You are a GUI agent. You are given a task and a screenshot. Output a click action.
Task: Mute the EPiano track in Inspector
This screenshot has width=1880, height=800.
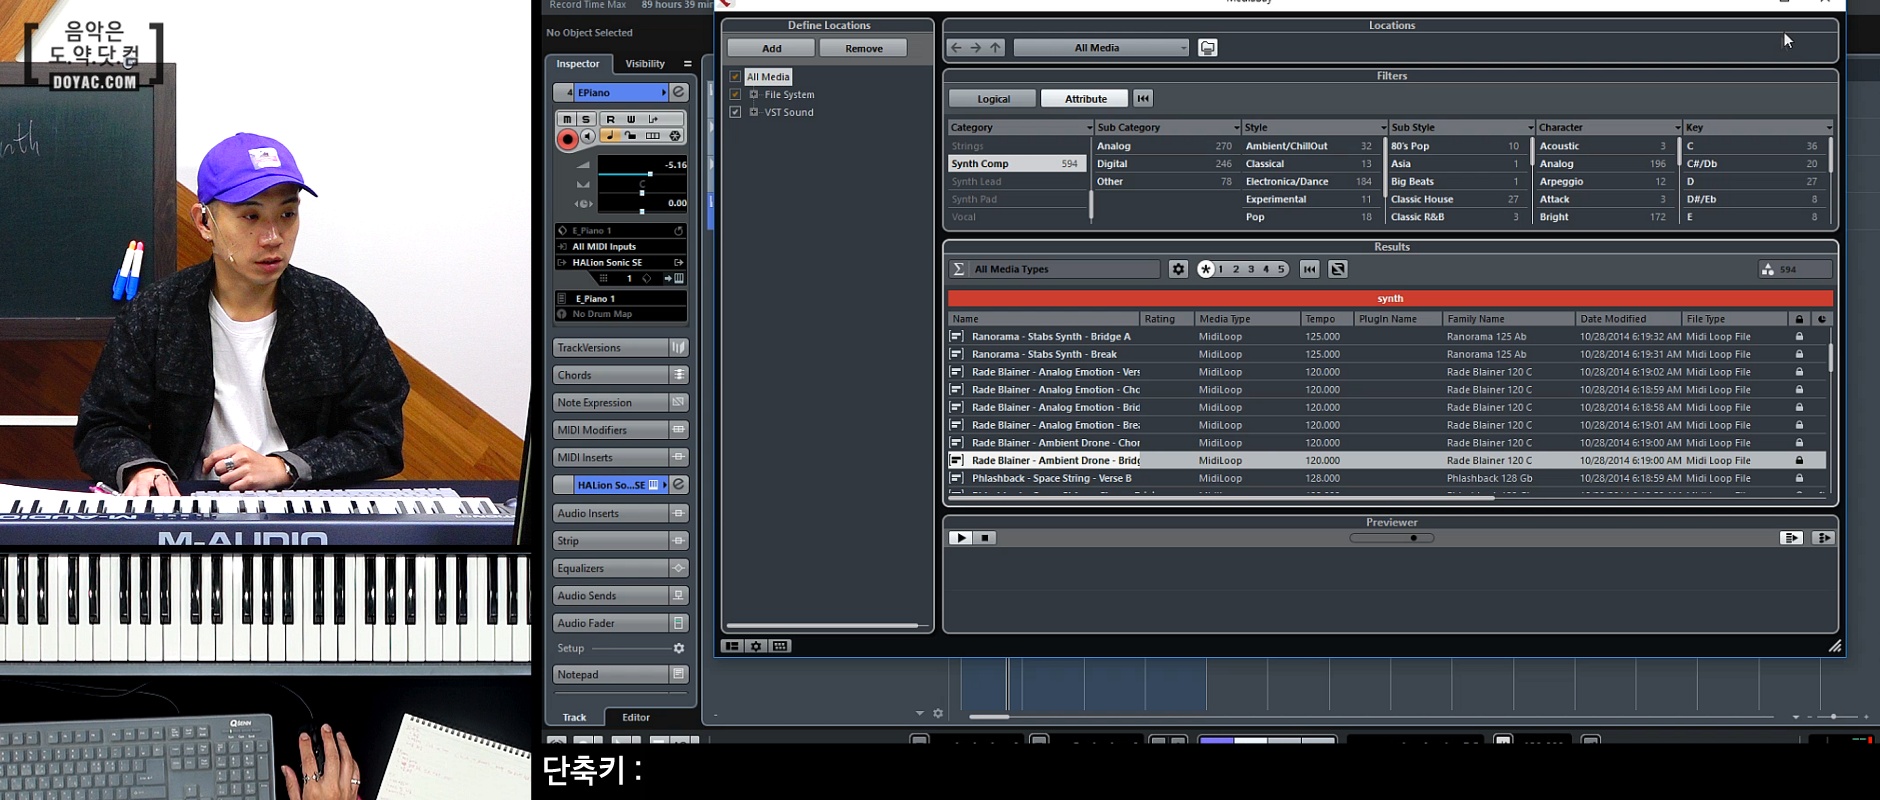(x=567, y=119)
